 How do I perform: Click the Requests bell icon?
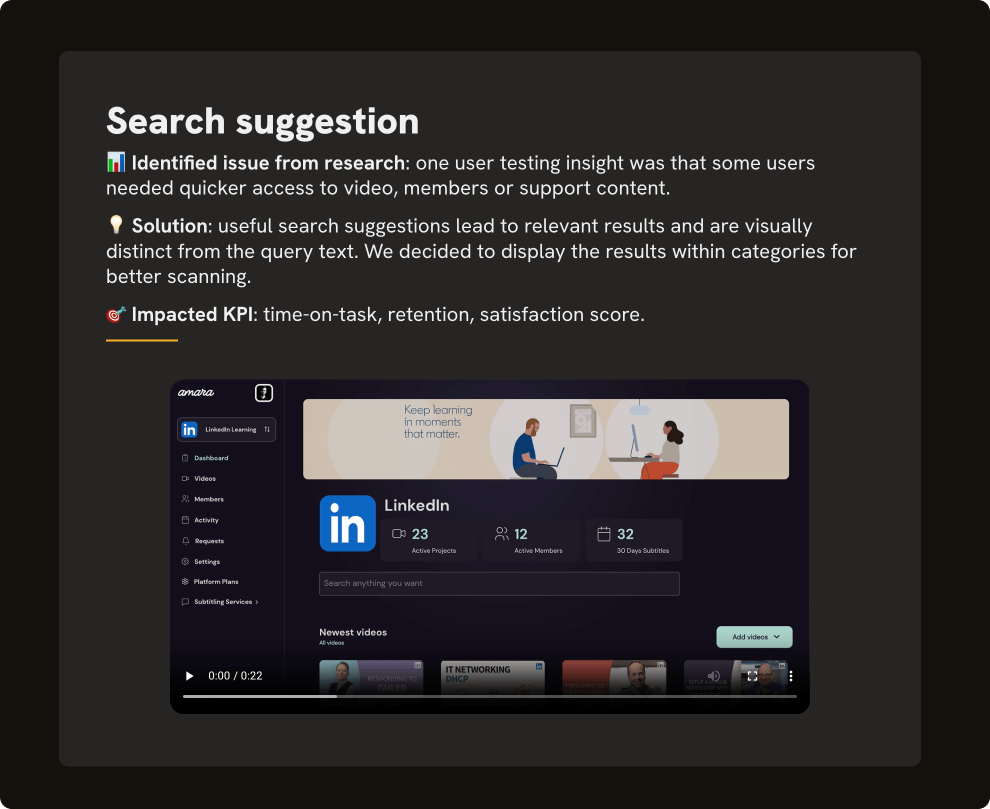coord(185,541)
